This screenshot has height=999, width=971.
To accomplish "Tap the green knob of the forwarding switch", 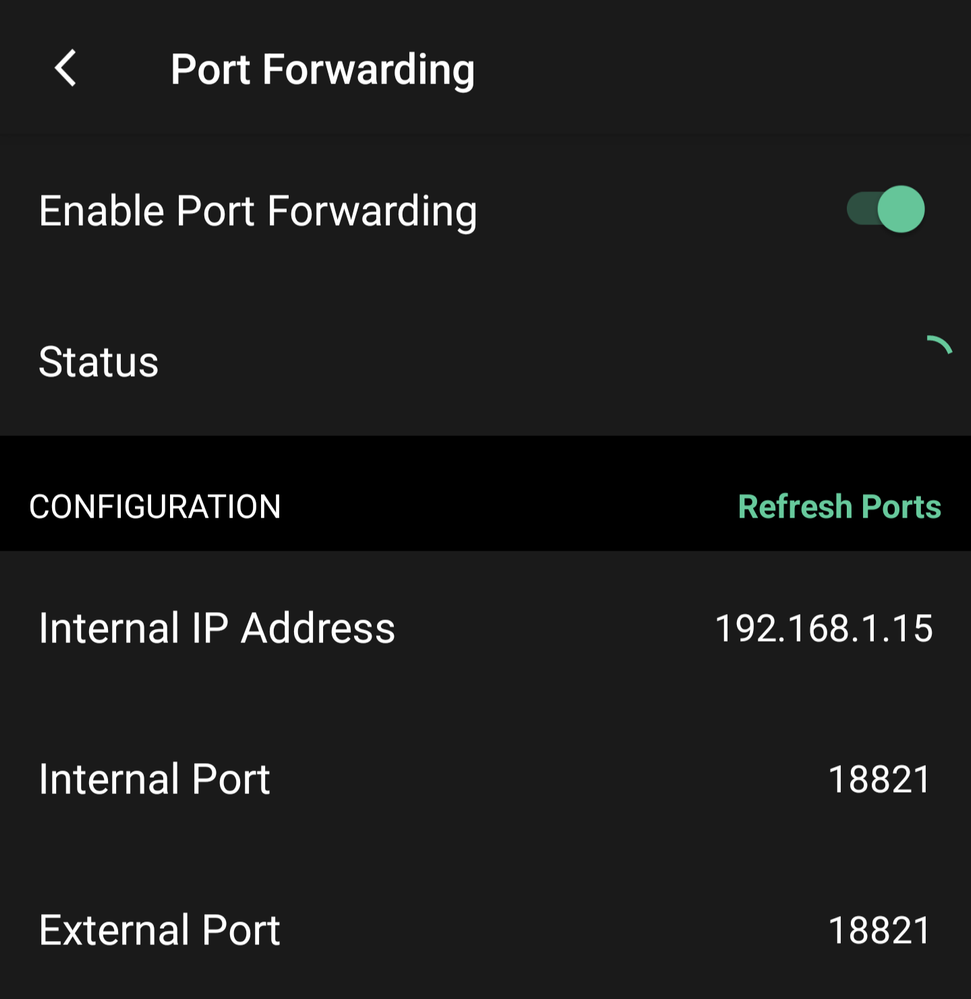I will 900,210.
